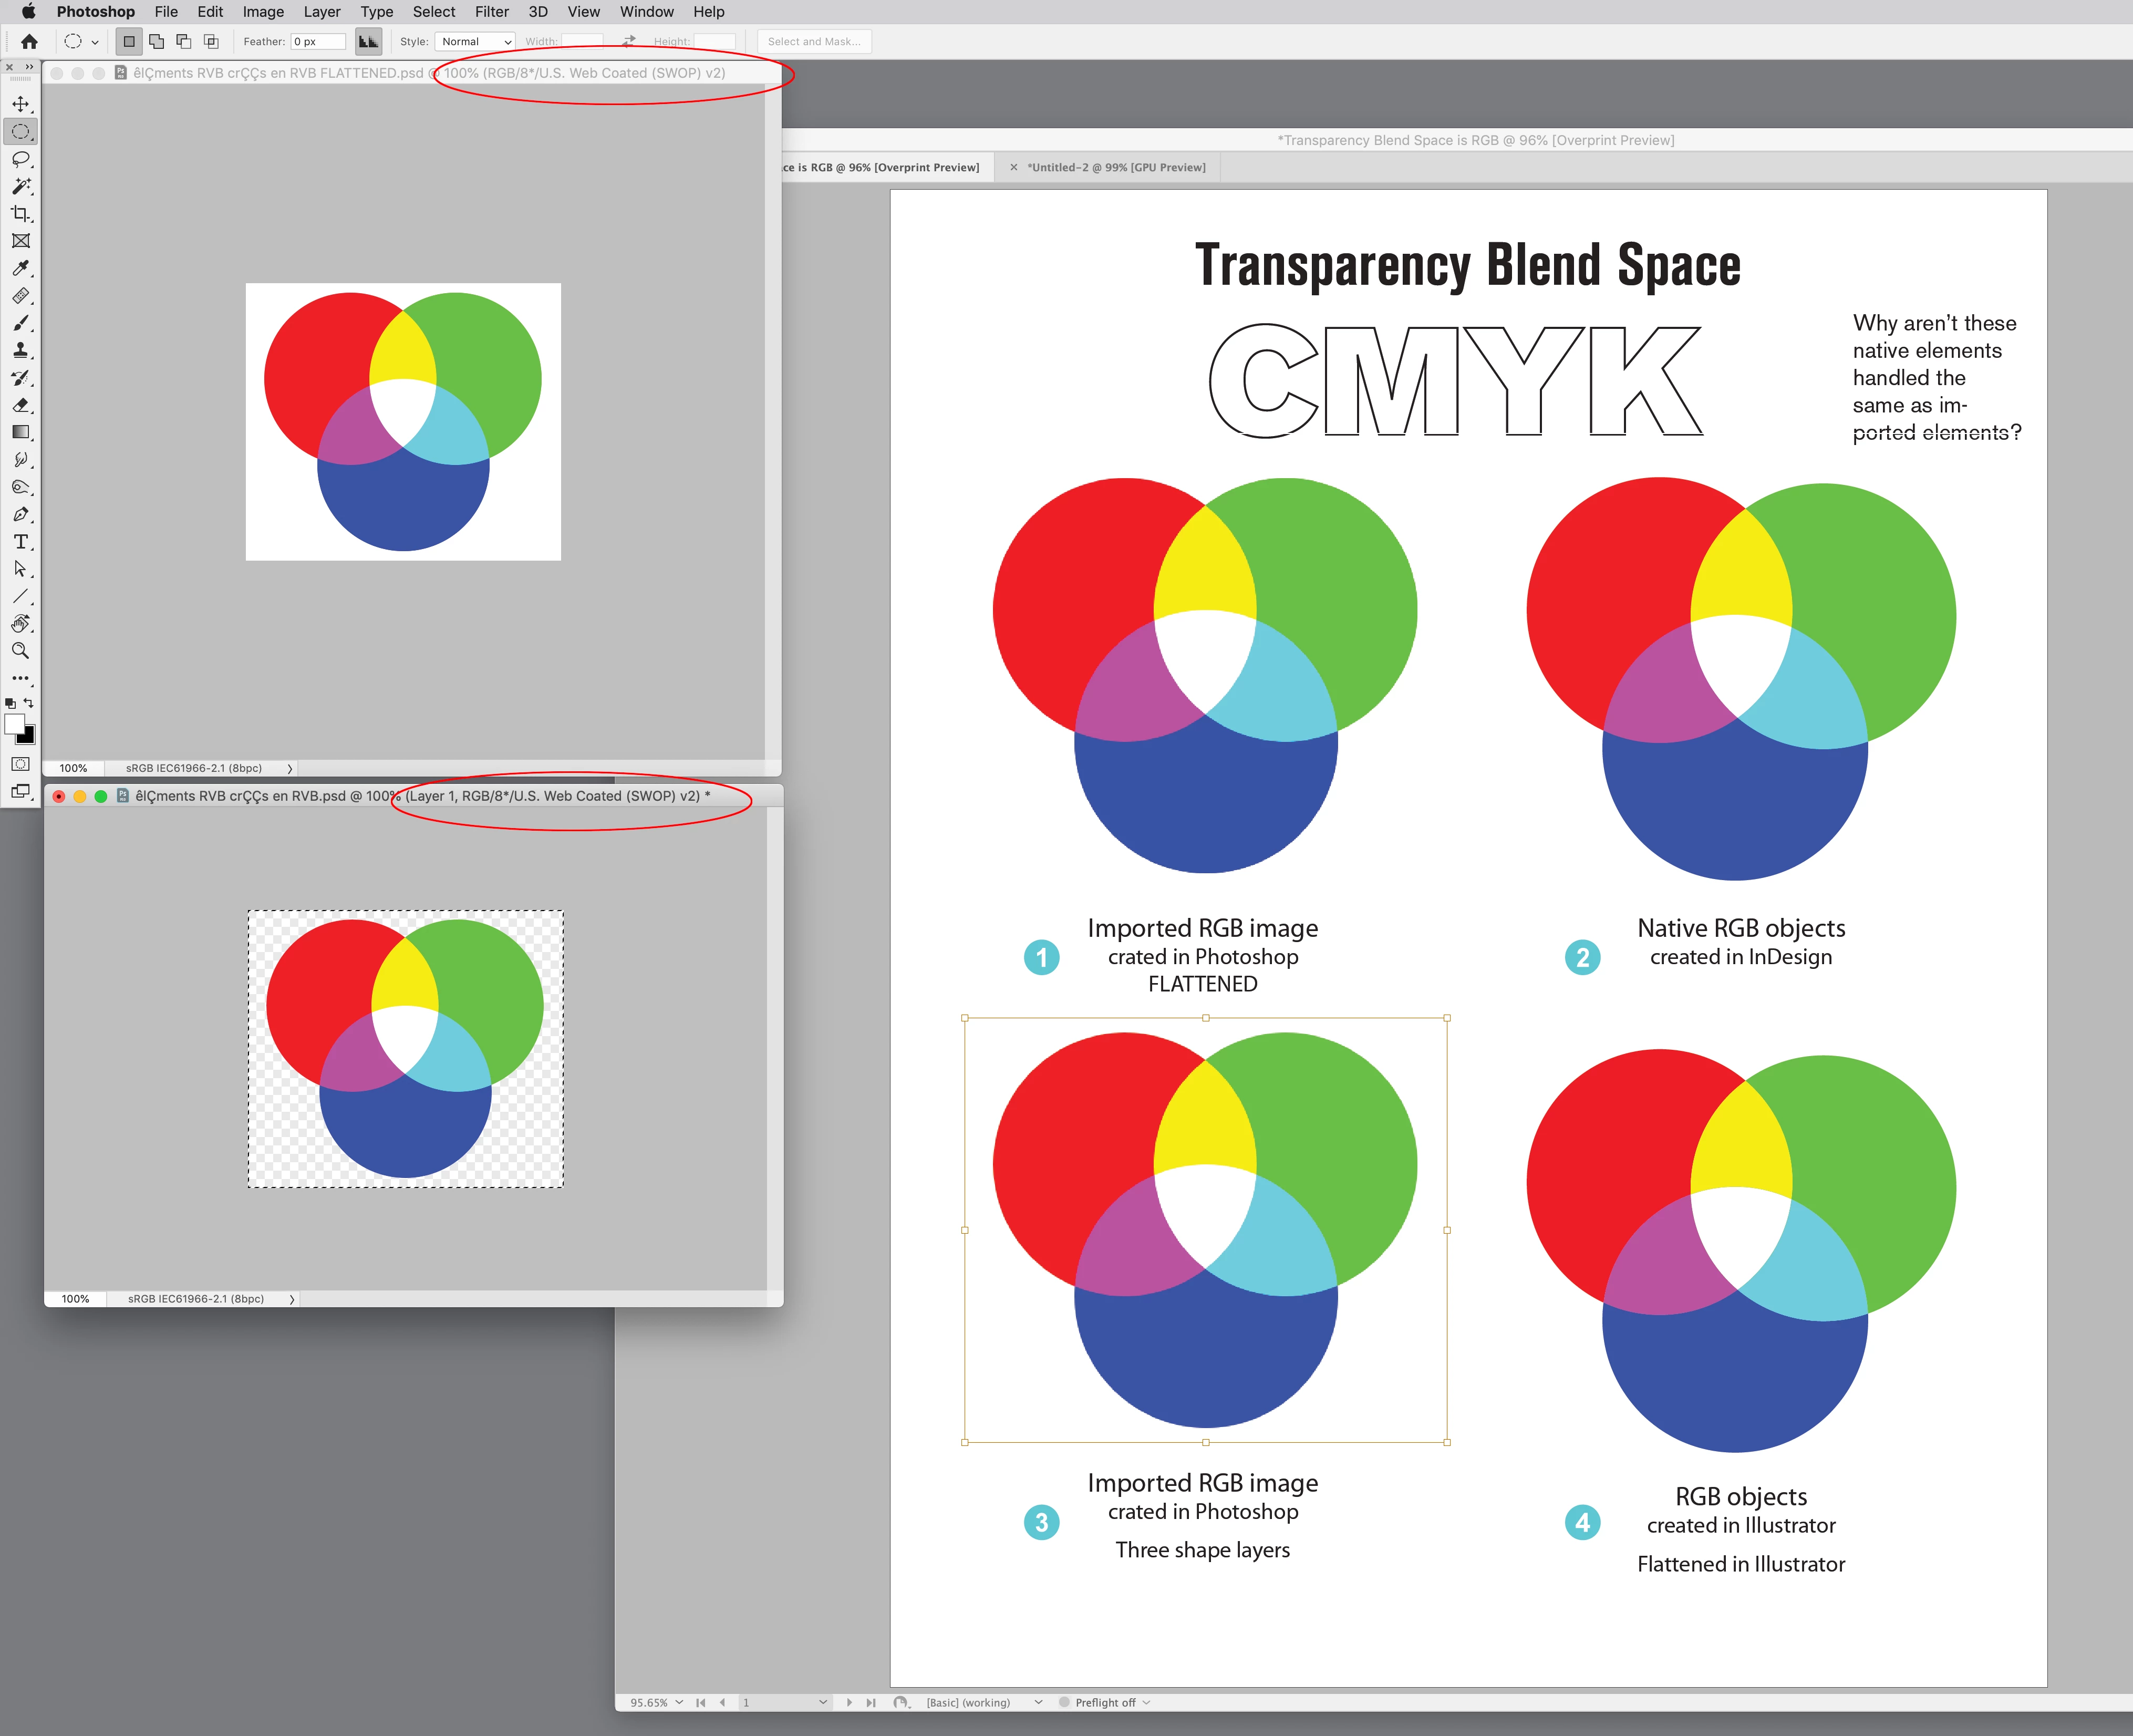The height and width of the screenshot is (1736, 2133).
Task: Select the Zoom tool
Action: pos(20,651)
